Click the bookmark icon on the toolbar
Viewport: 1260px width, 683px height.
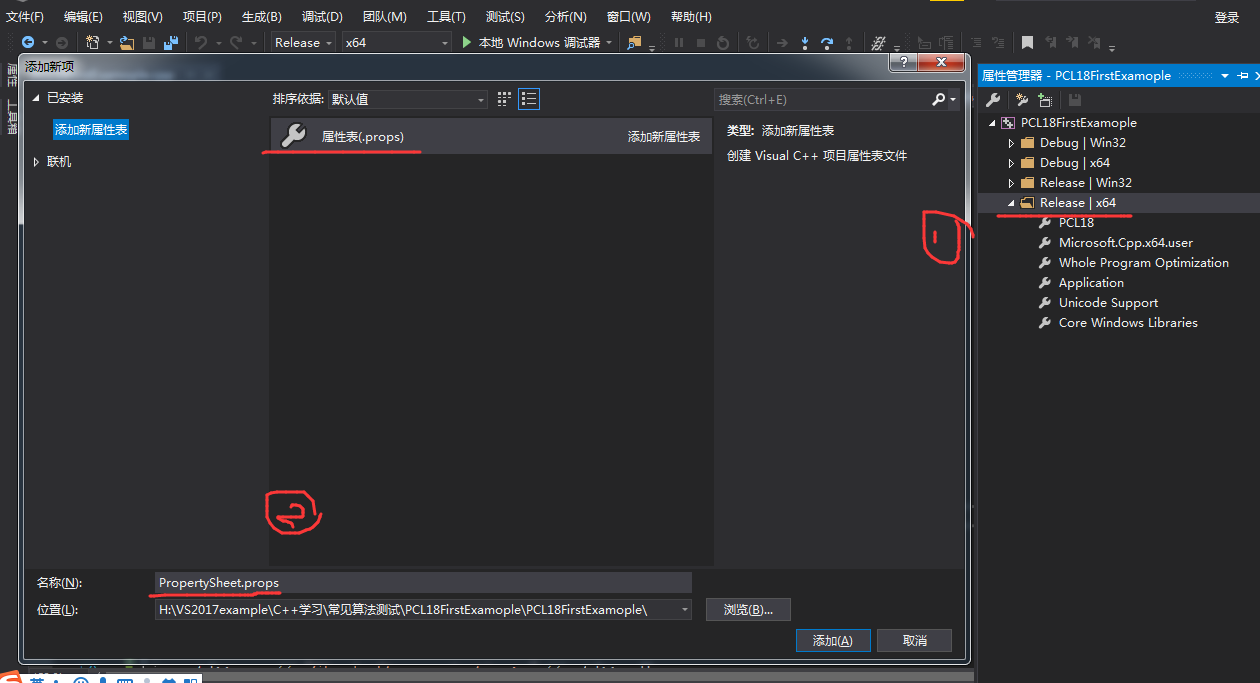(x=1027, y=42)
